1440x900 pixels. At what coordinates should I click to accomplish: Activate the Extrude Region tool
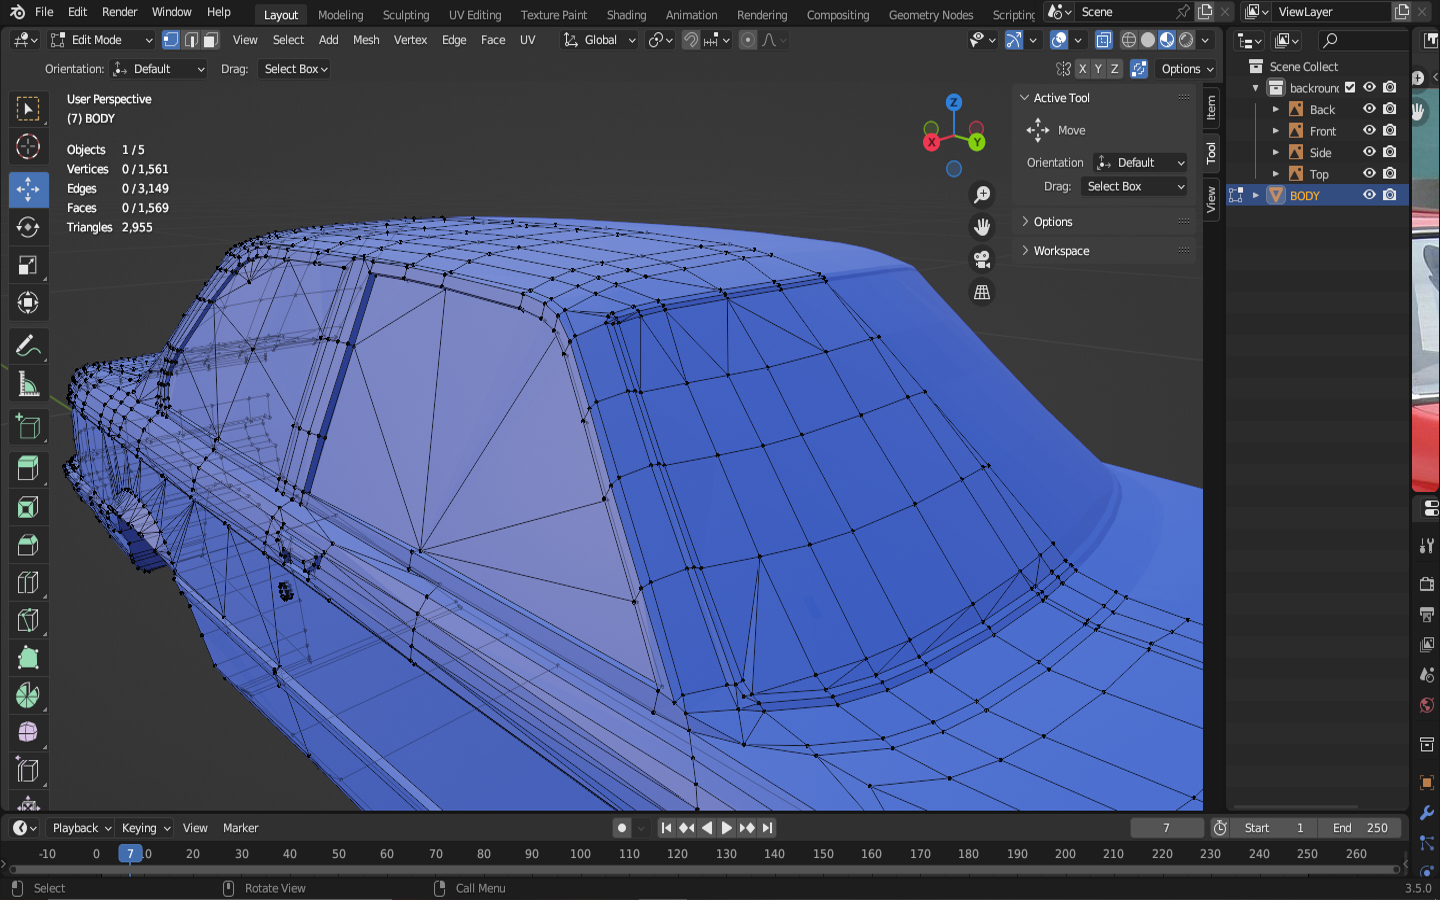tap(28, 467)
